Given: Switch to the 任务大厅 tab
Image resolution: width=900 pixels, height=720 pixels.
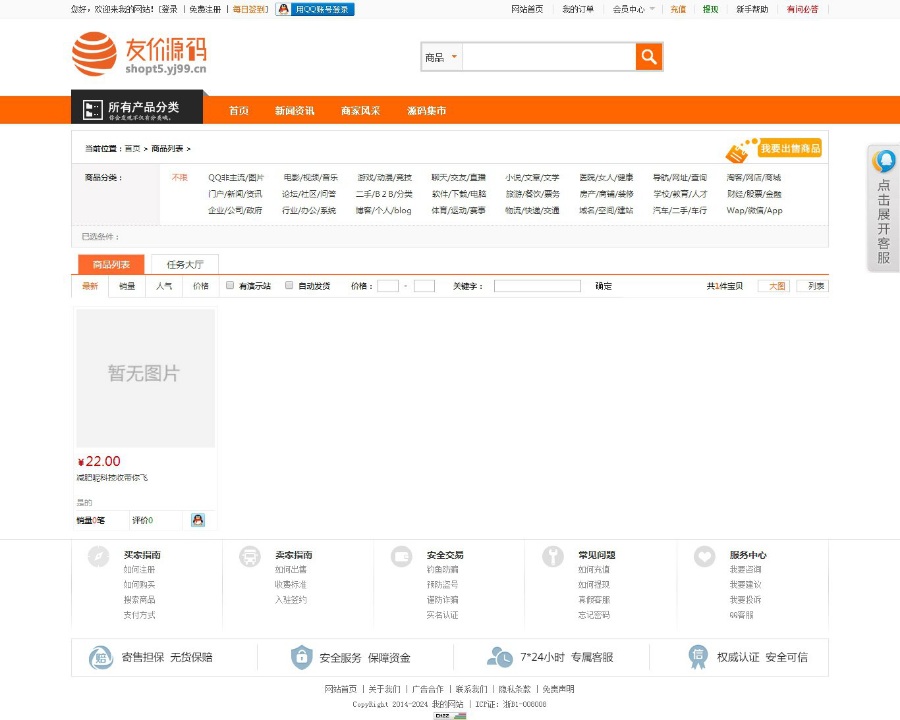Looking at the screenshot, I should (184, 264).
